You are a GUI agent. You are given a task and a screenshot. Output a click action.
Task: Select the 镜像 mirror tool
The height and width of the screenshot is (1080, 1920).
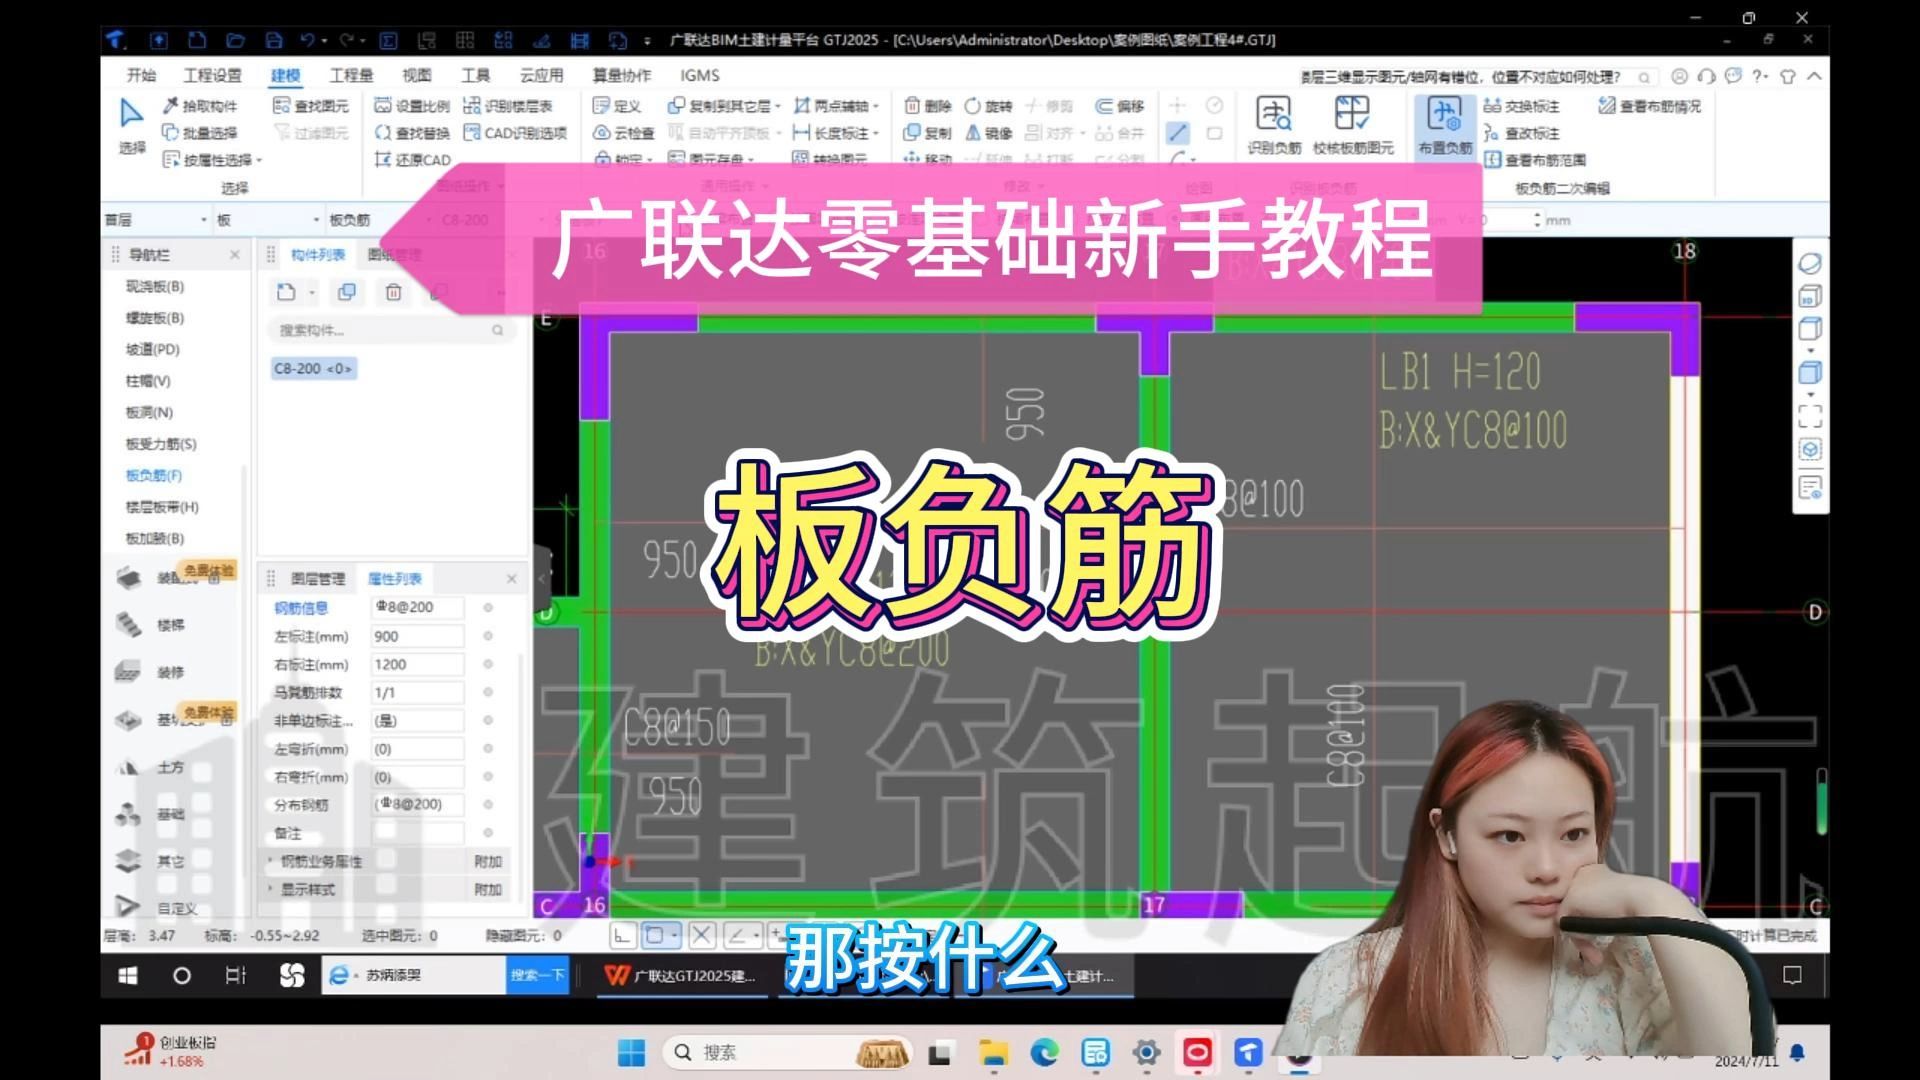point(989,133)
